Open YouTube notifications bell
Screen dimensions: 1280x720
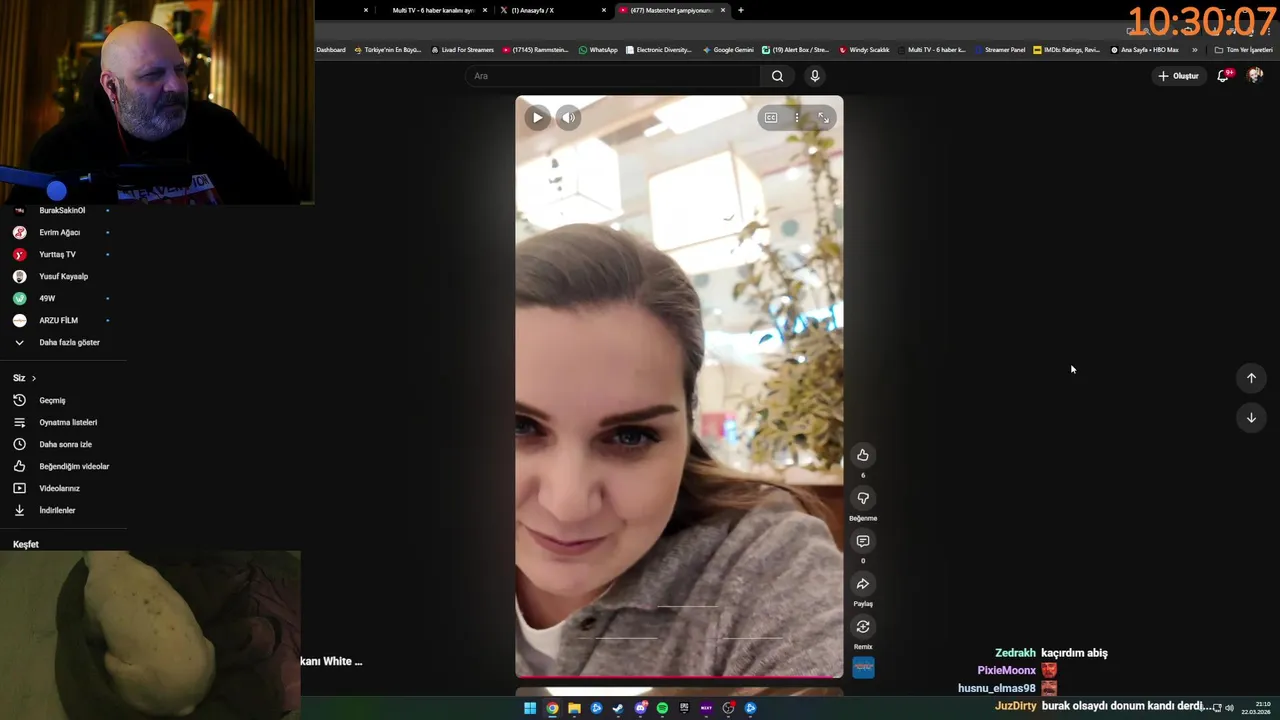1223,76
